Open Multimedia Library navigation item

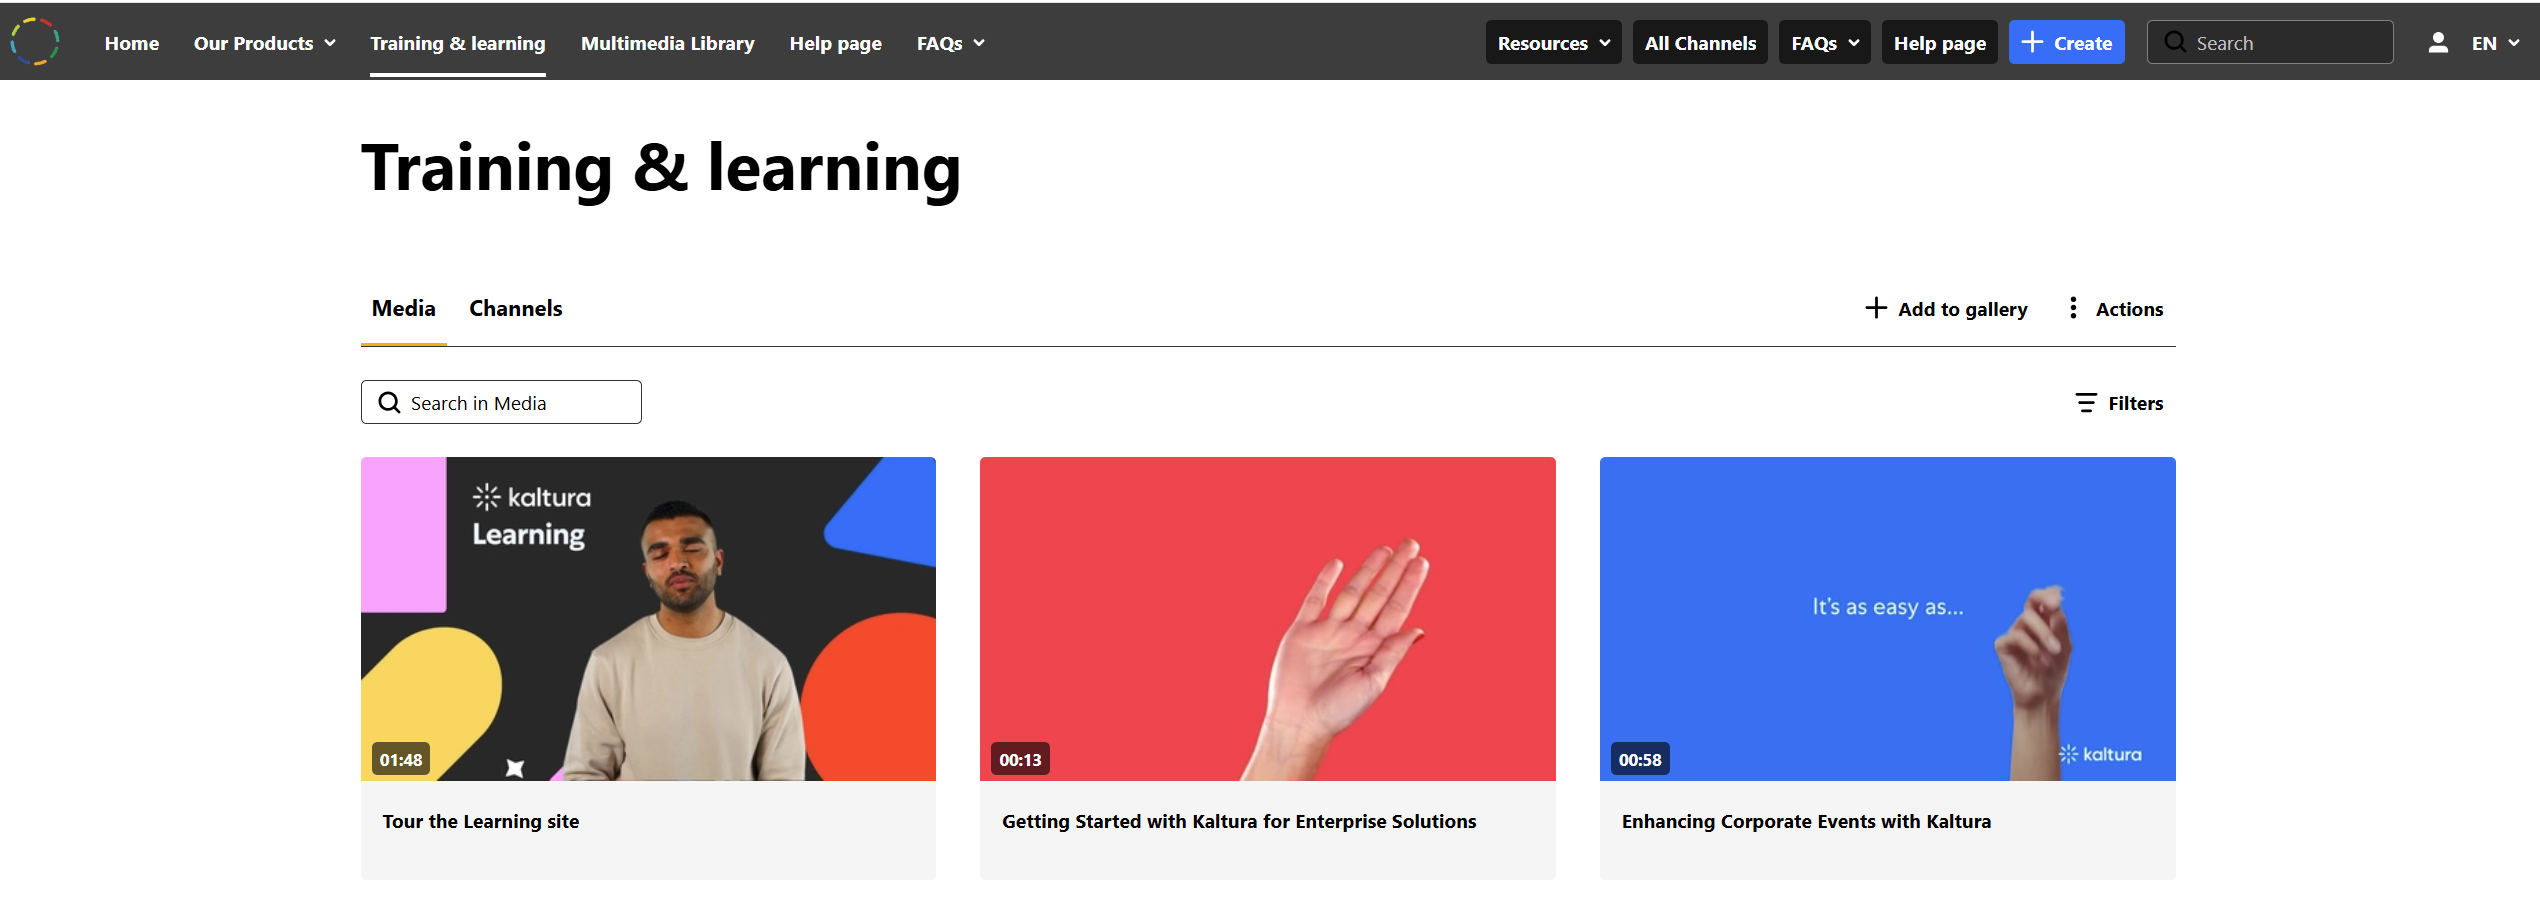click(x=668, y=43)
